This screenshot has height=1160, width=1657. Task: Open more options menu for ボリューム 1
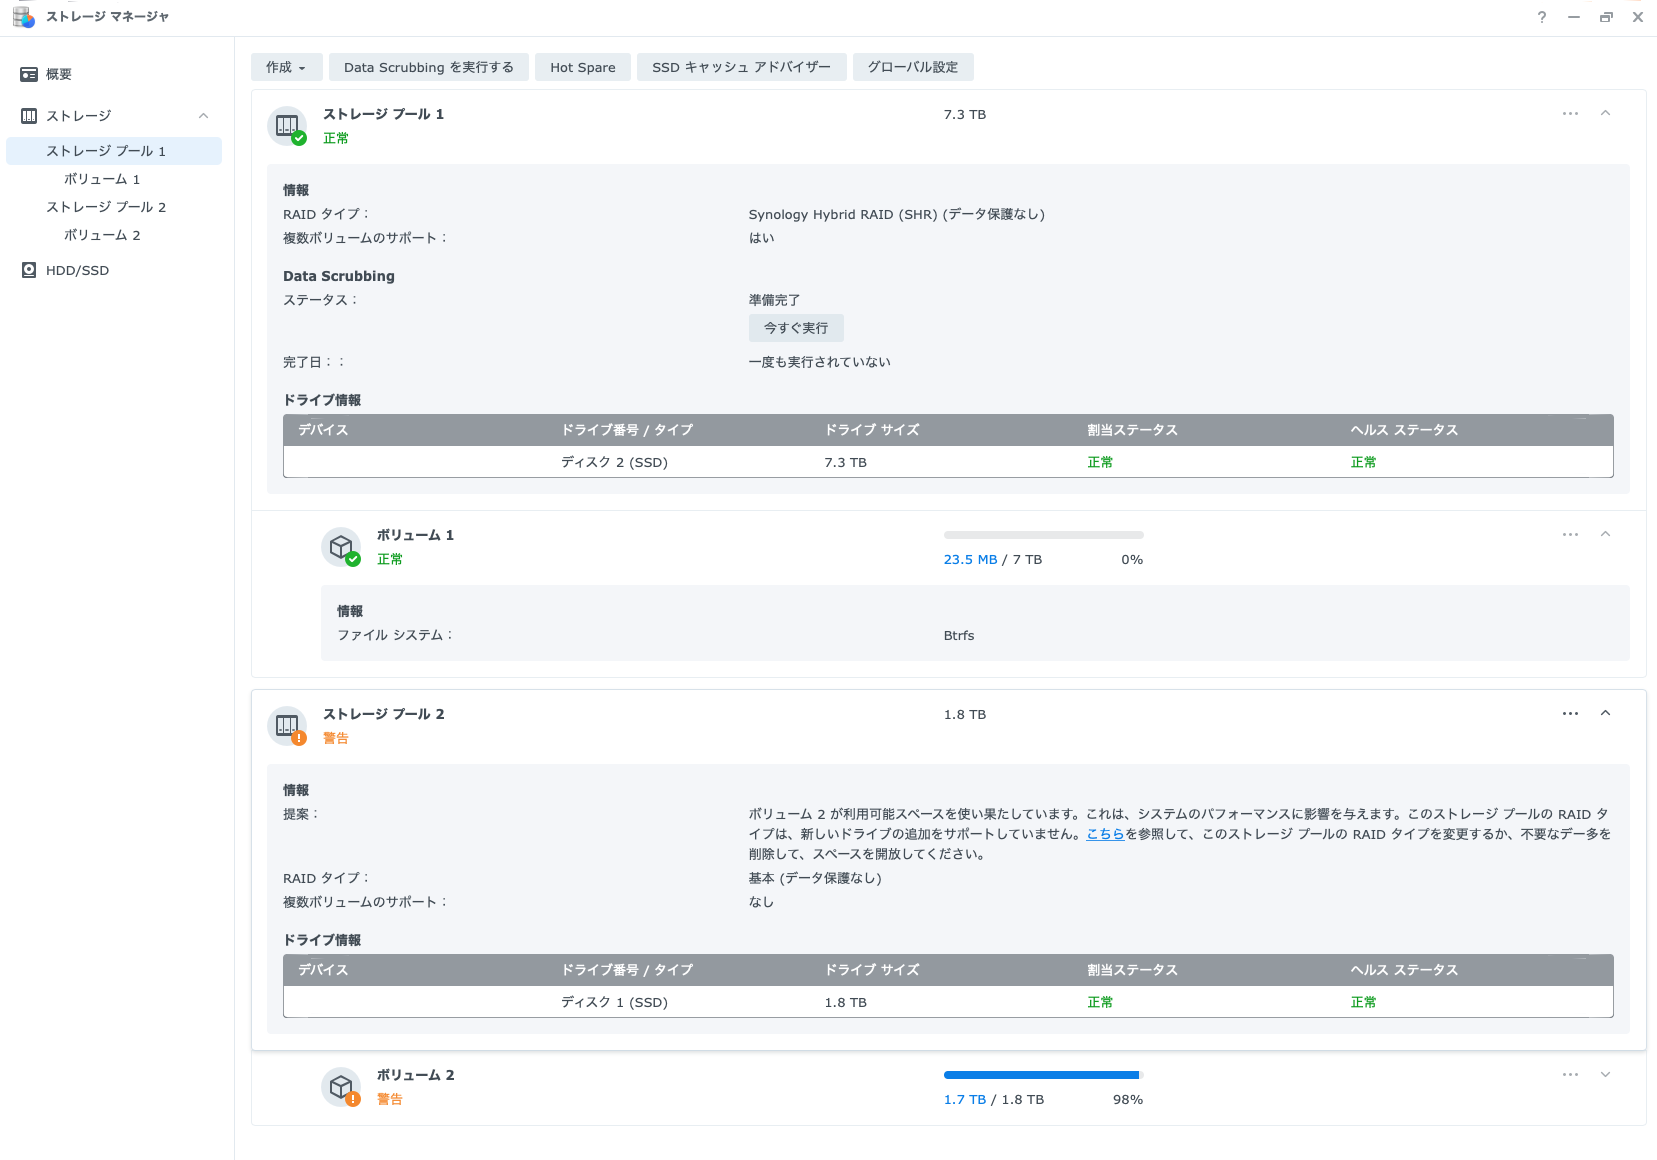(1570, 535)
